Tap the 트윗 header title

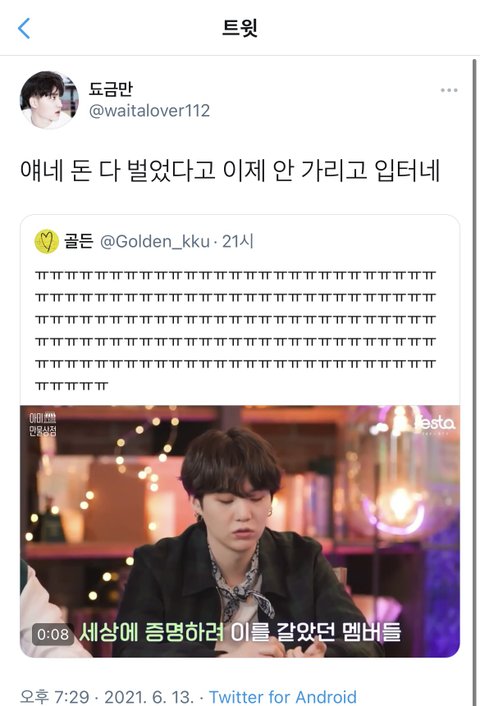tap(240, 27)
